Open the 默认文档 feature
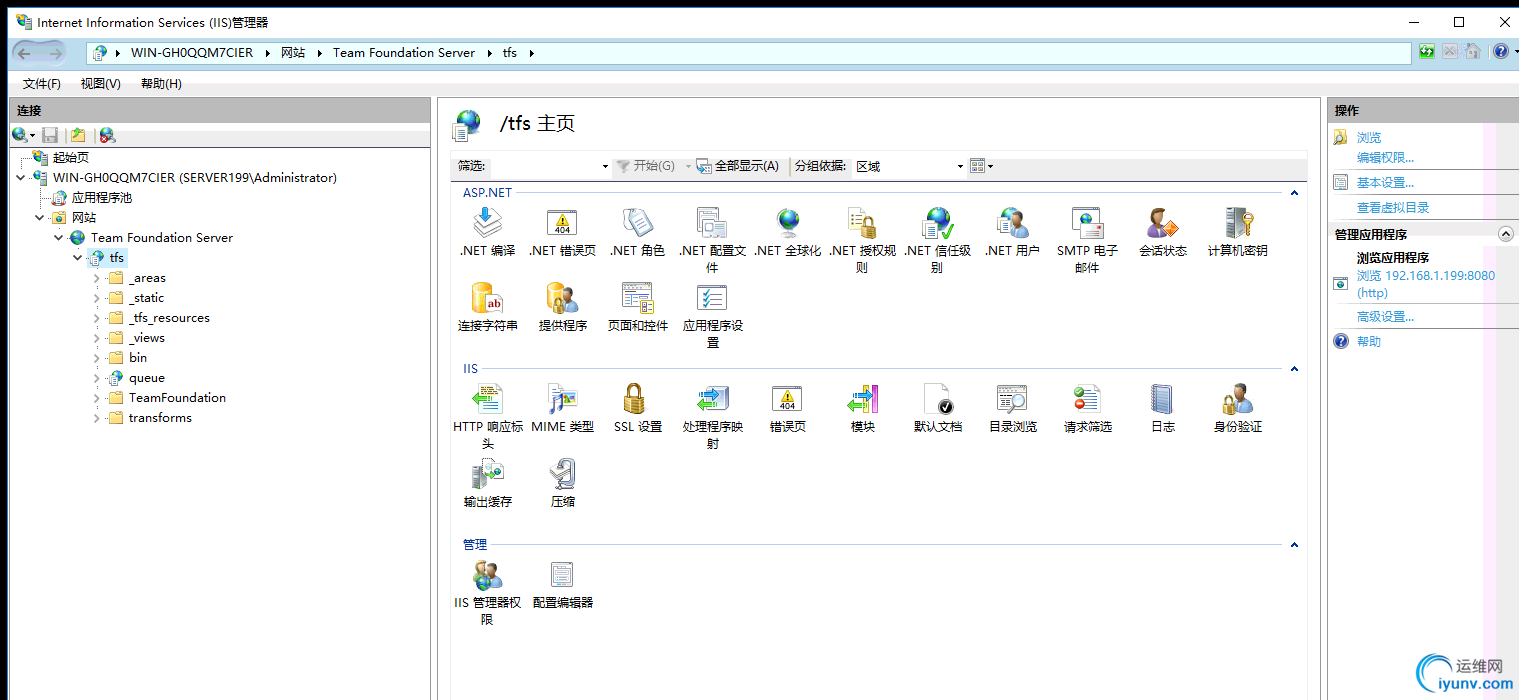Screen dimensions: 1519x700 [x=937, y=408]
